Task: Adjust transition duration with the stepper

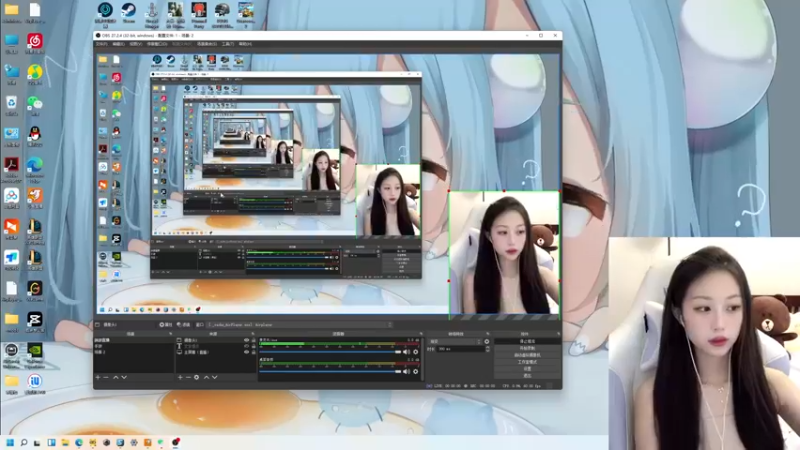Action: 488,349
